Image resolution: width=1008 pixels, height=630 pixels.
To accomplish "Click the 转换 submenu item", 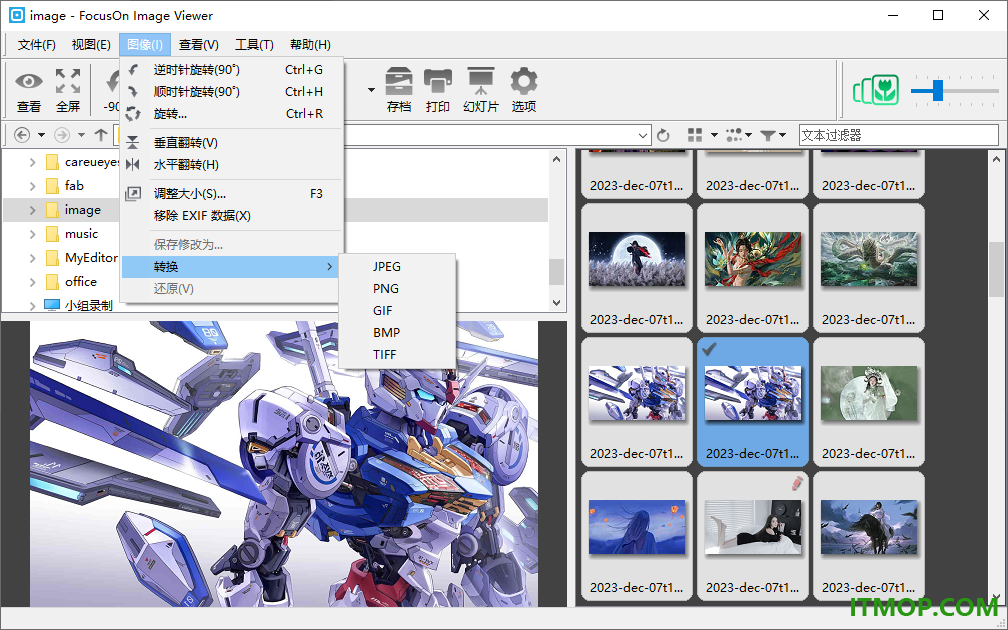I will (x=231, y=266).
